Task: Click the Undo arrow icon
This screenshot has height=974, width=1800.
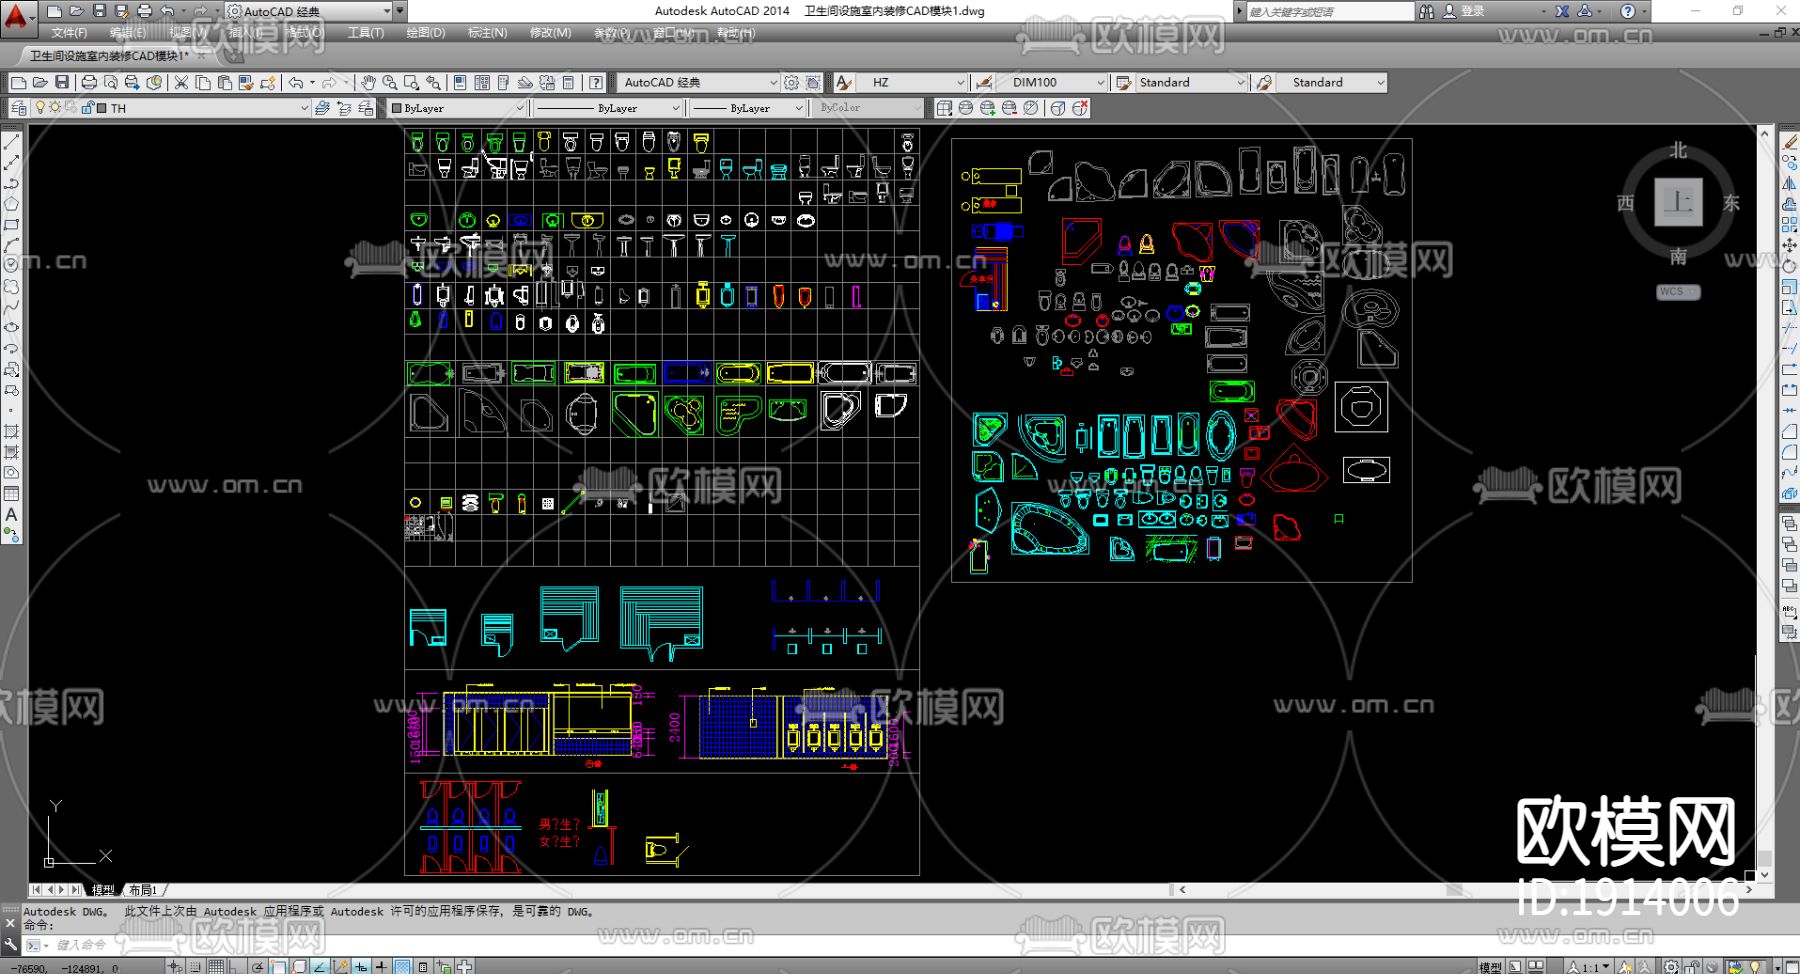Action: [296, 83]
